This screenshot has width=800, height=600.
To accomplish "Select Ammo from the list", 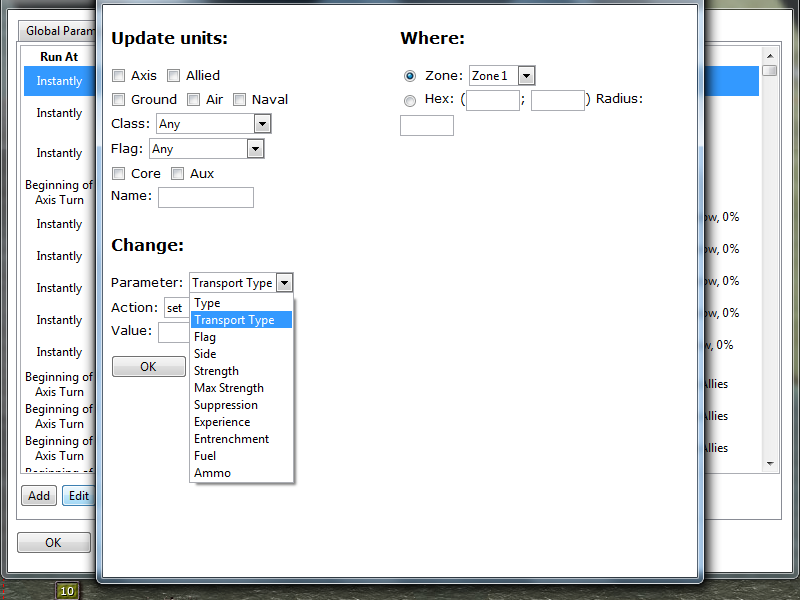I will (212, 473).
